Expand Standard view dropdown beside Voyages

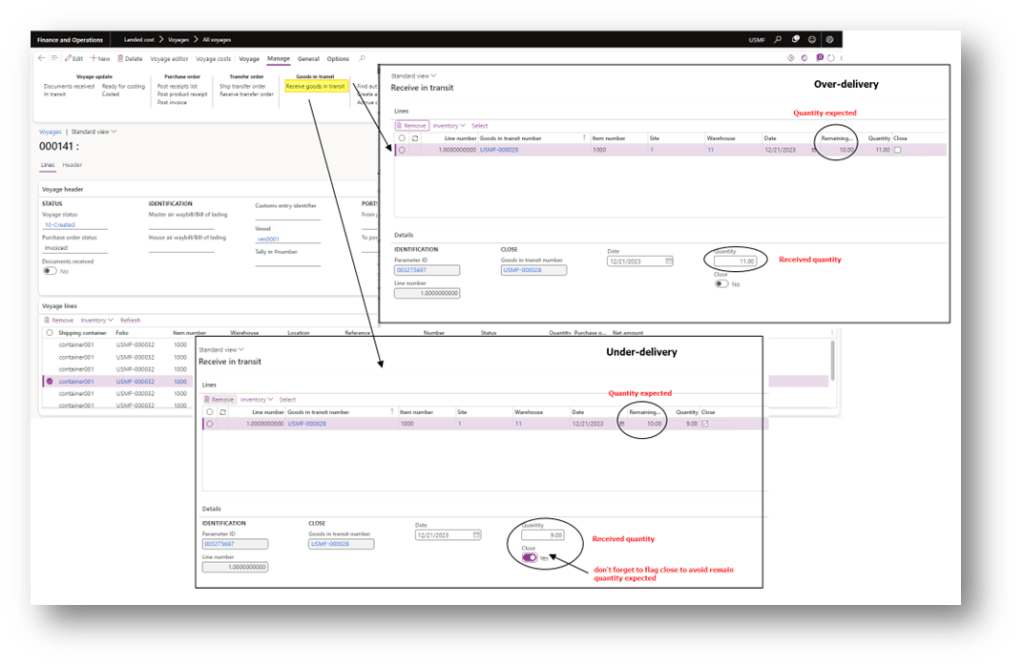(93, 131)
